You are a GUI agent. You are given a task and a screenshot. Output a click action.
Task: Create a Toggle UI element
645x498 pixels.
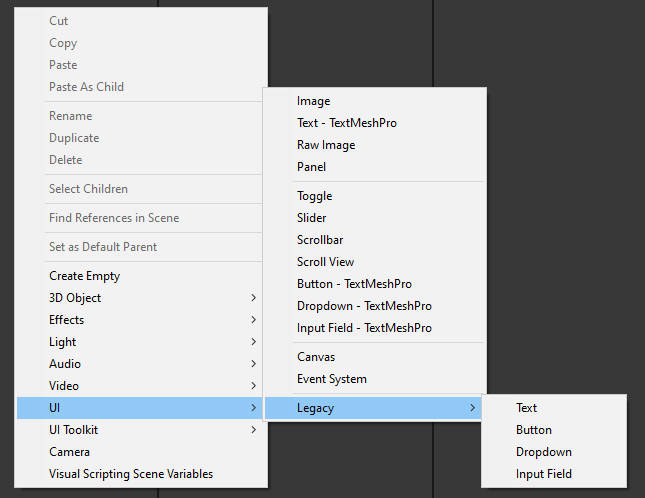click(x=314, y=196)
